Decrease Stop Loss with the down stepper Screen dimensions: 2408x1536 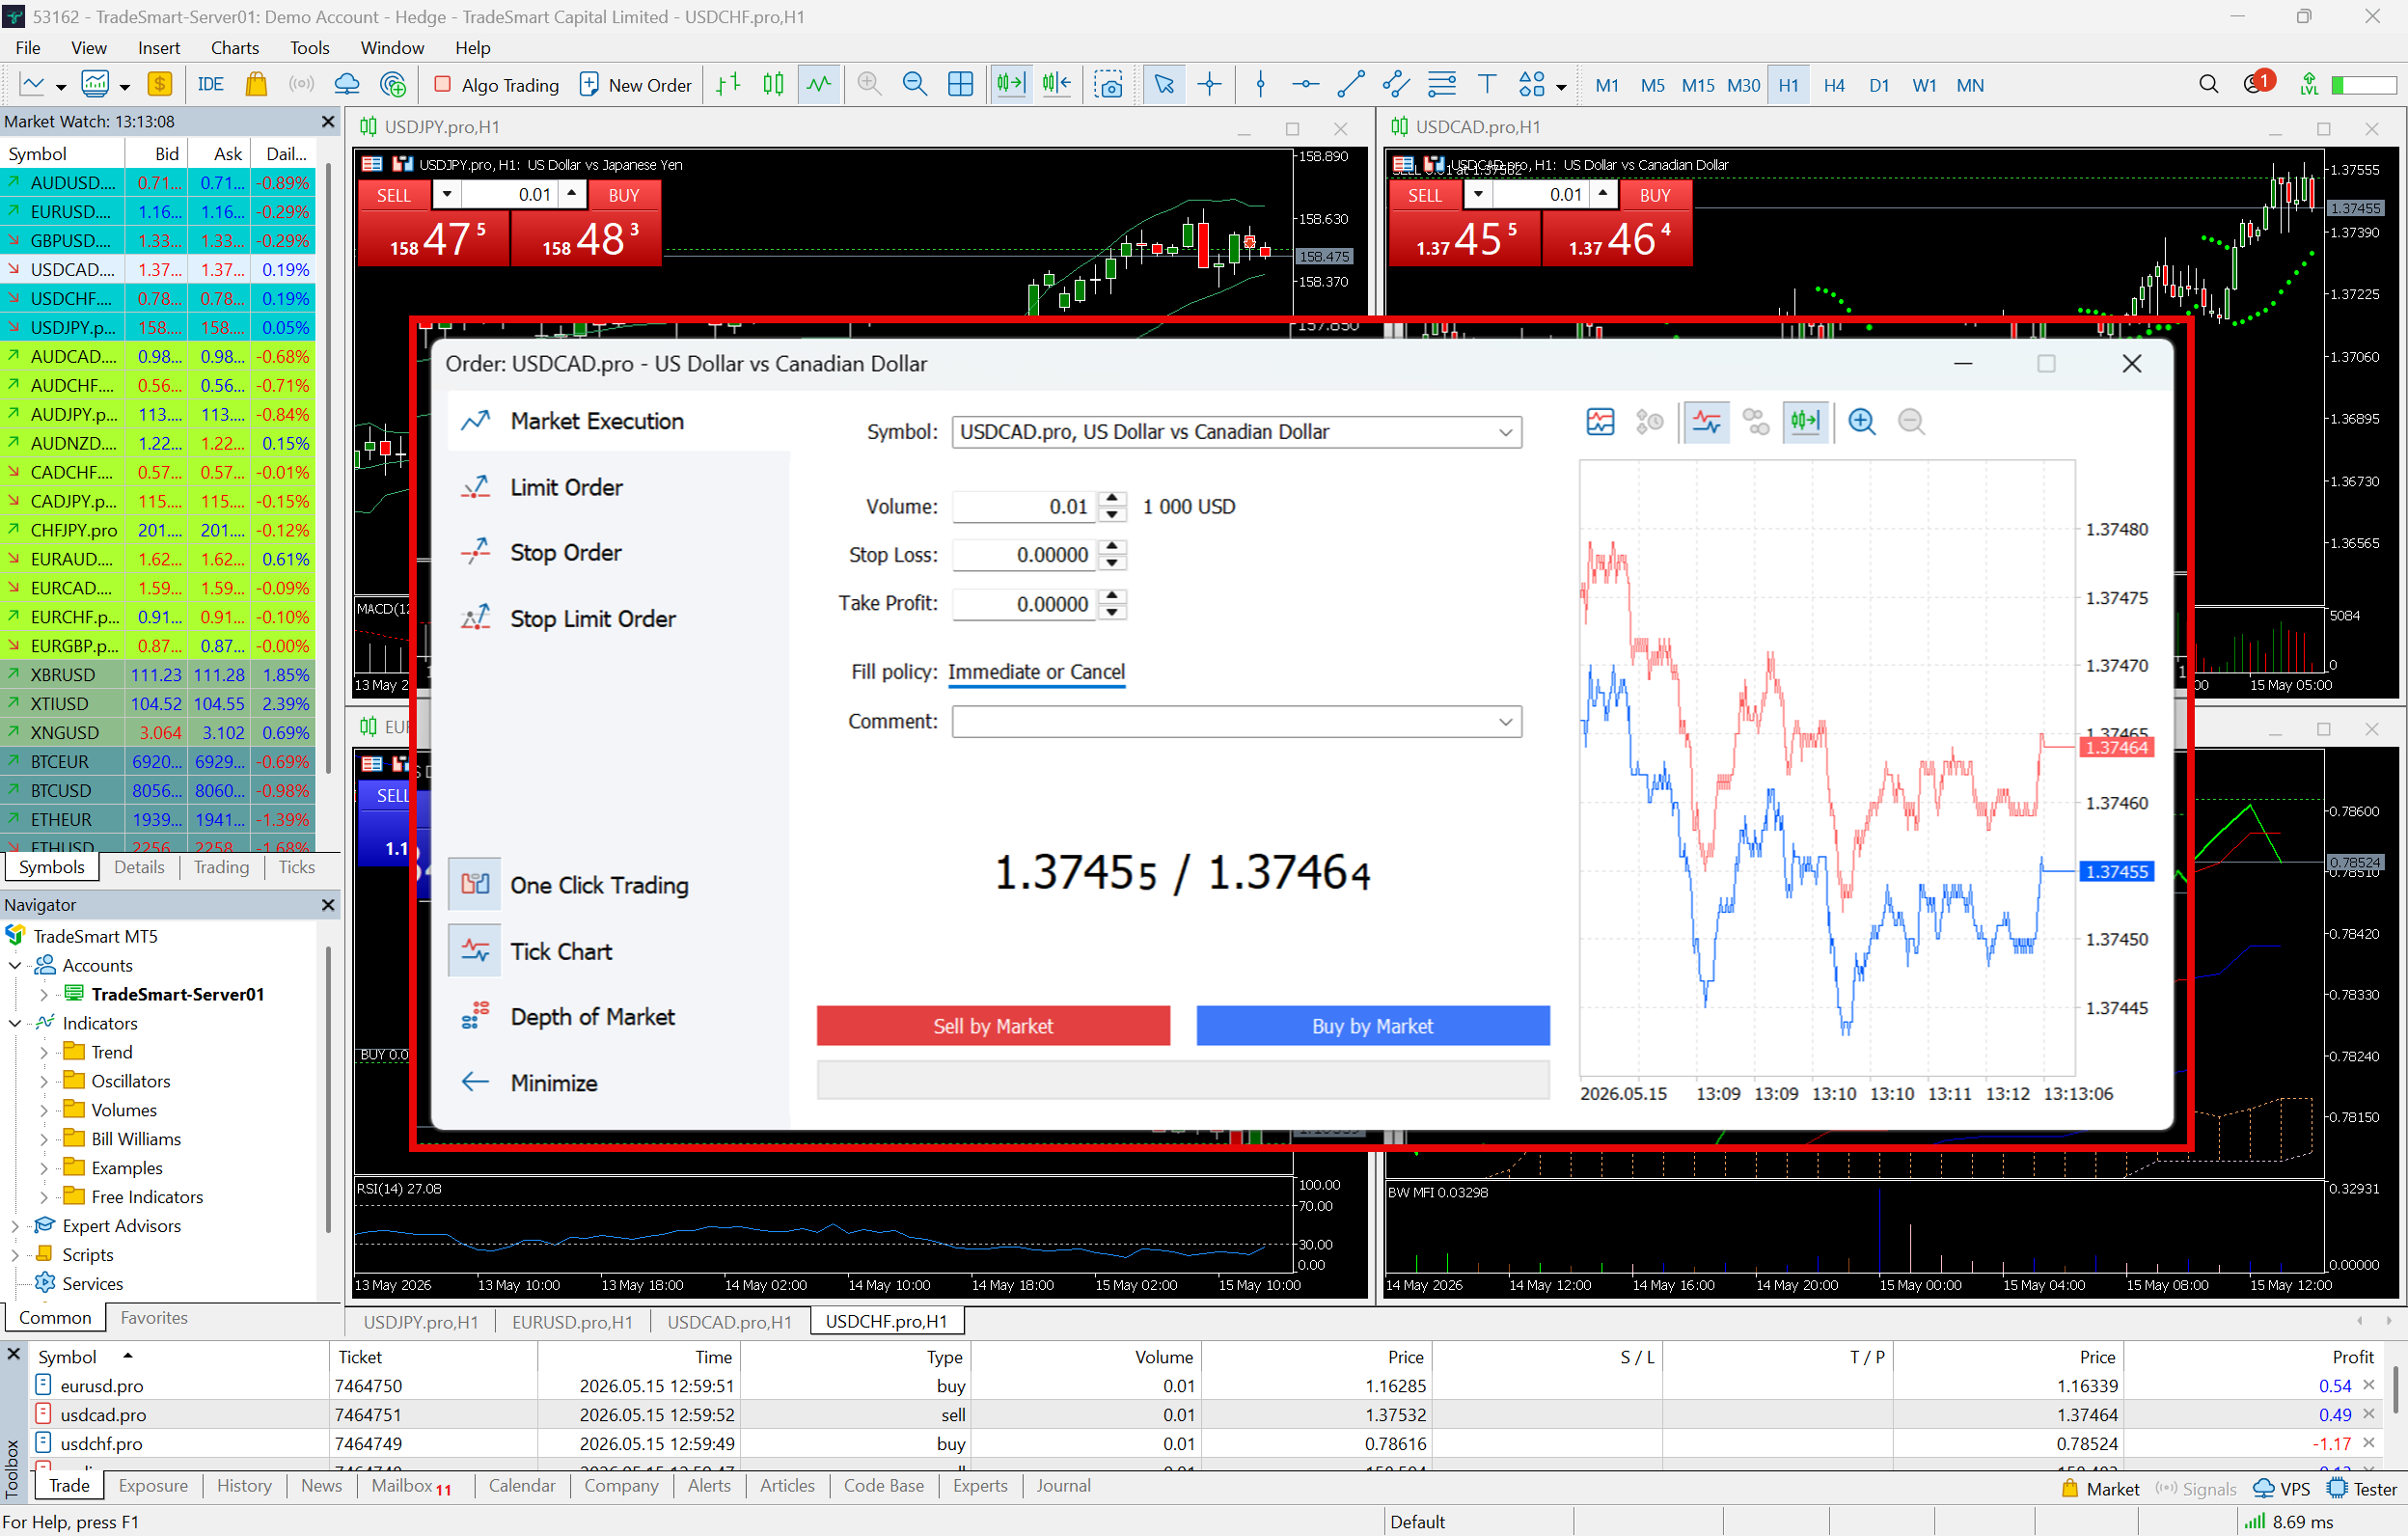(1112, 563)
